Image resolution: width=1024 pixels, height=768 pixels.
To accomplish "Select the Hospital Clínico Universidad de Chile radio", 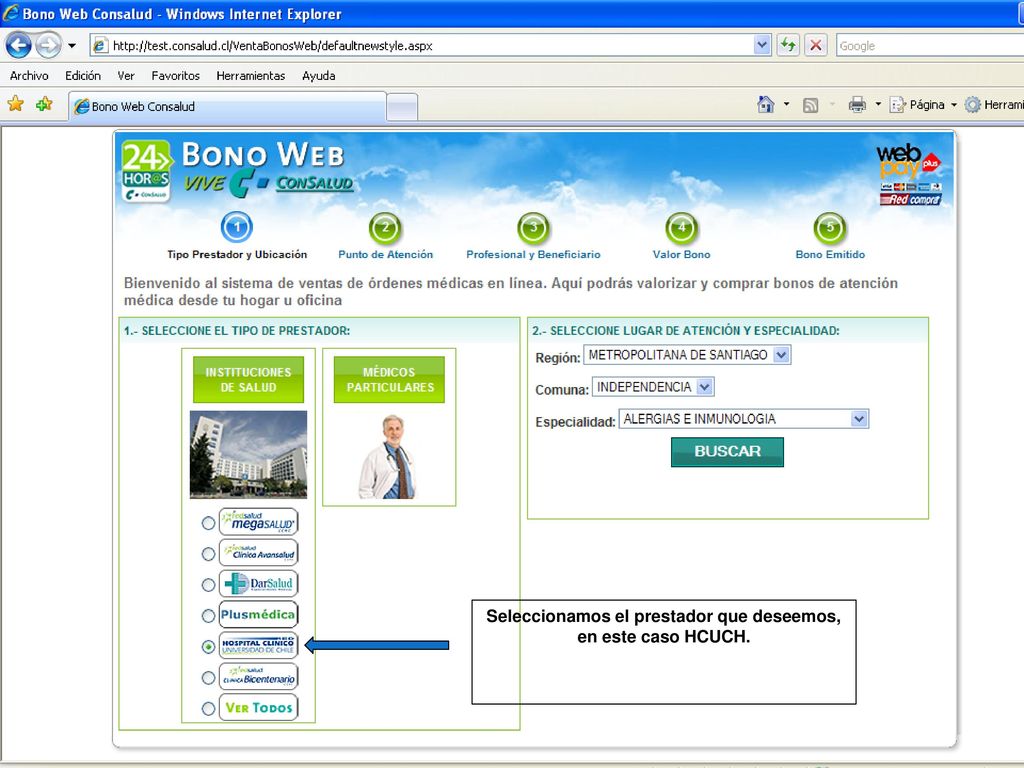I will pyautogui.click(x=208, y=647).
